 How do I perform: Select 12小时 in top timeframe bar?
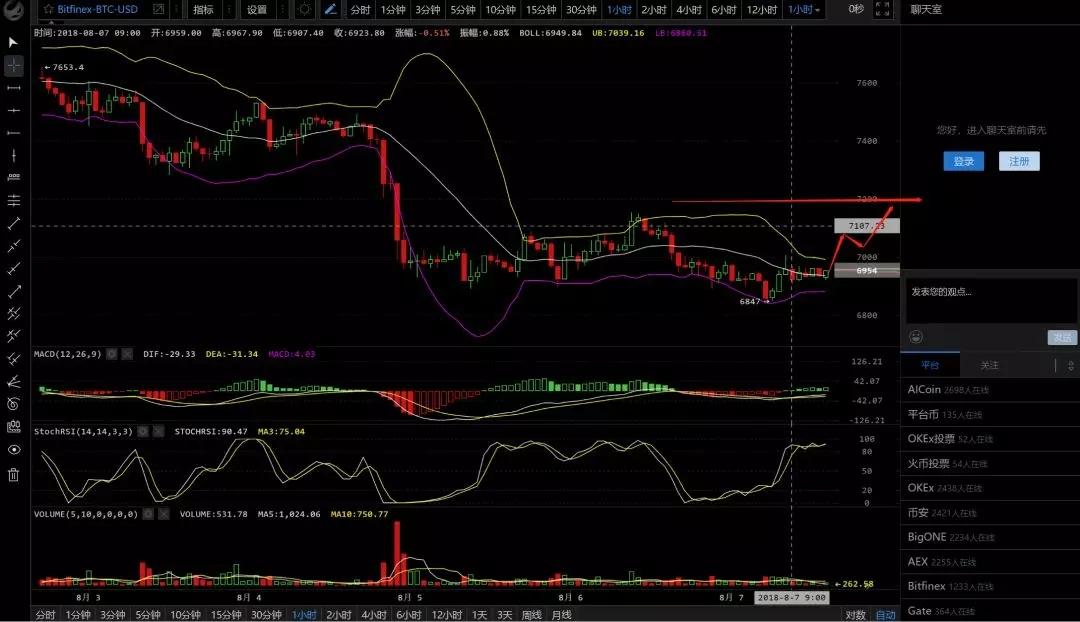[762, 10]
